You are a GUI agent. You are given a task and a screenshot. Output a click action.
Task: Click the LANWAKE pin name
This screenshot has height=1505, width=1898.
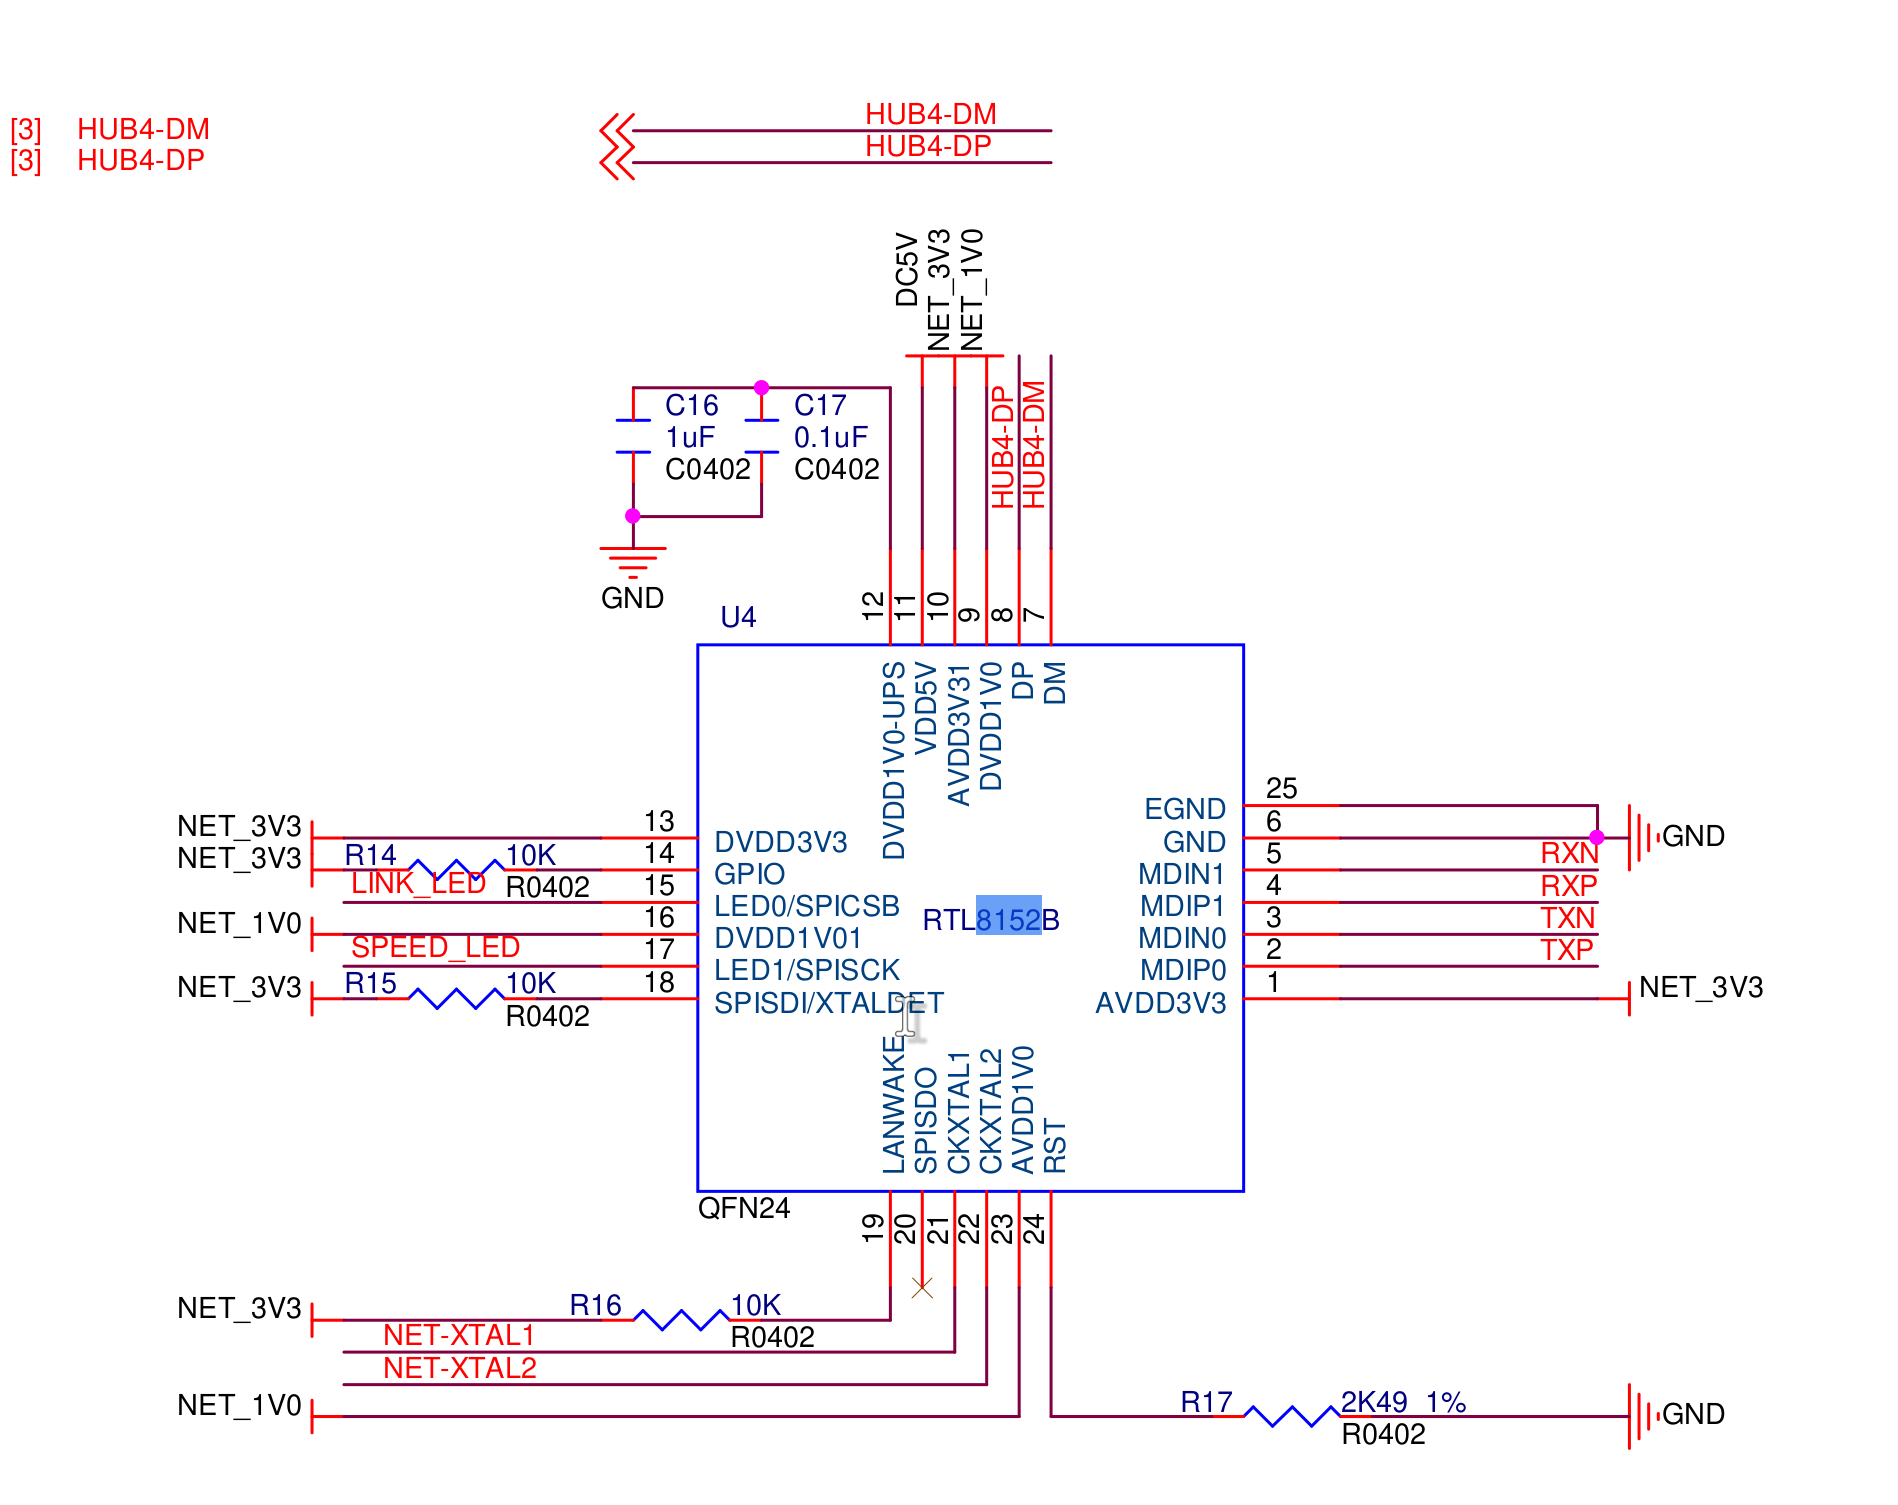pos(893,1105)
